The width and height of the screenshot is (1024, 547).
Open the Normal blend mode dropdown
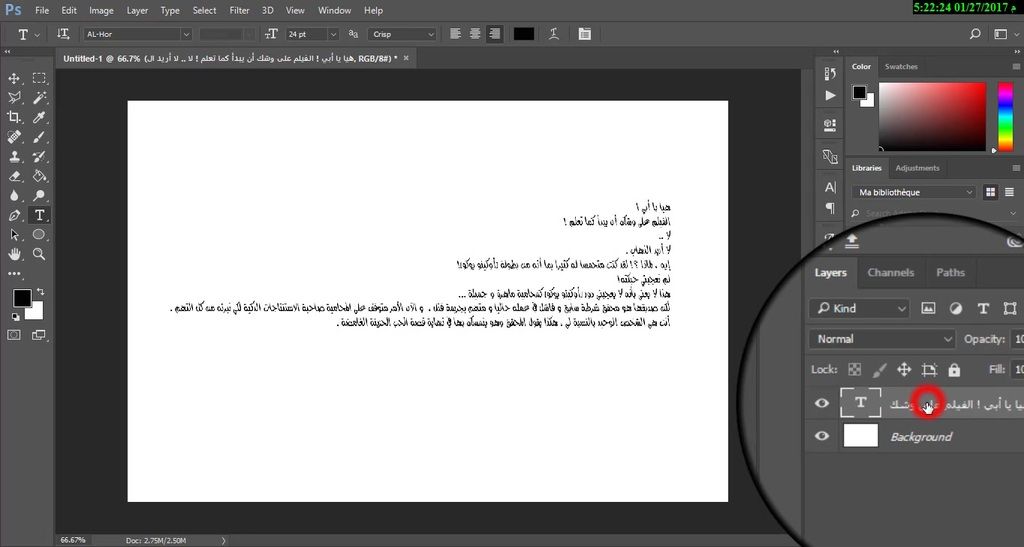[882, 339]
